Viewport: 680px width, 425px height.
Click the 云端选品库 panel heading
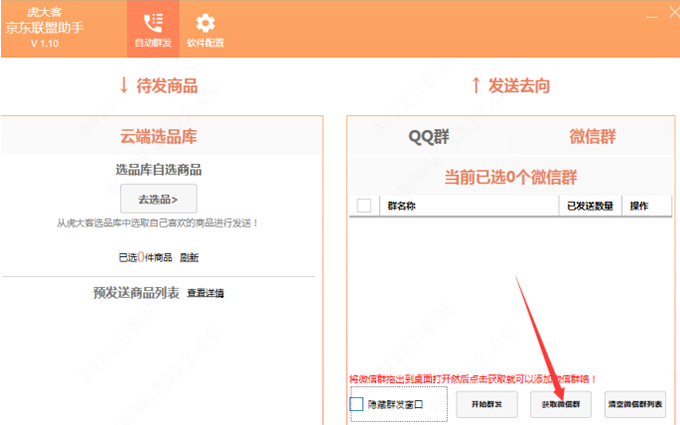pyautogui.click(x=158, y=137)
